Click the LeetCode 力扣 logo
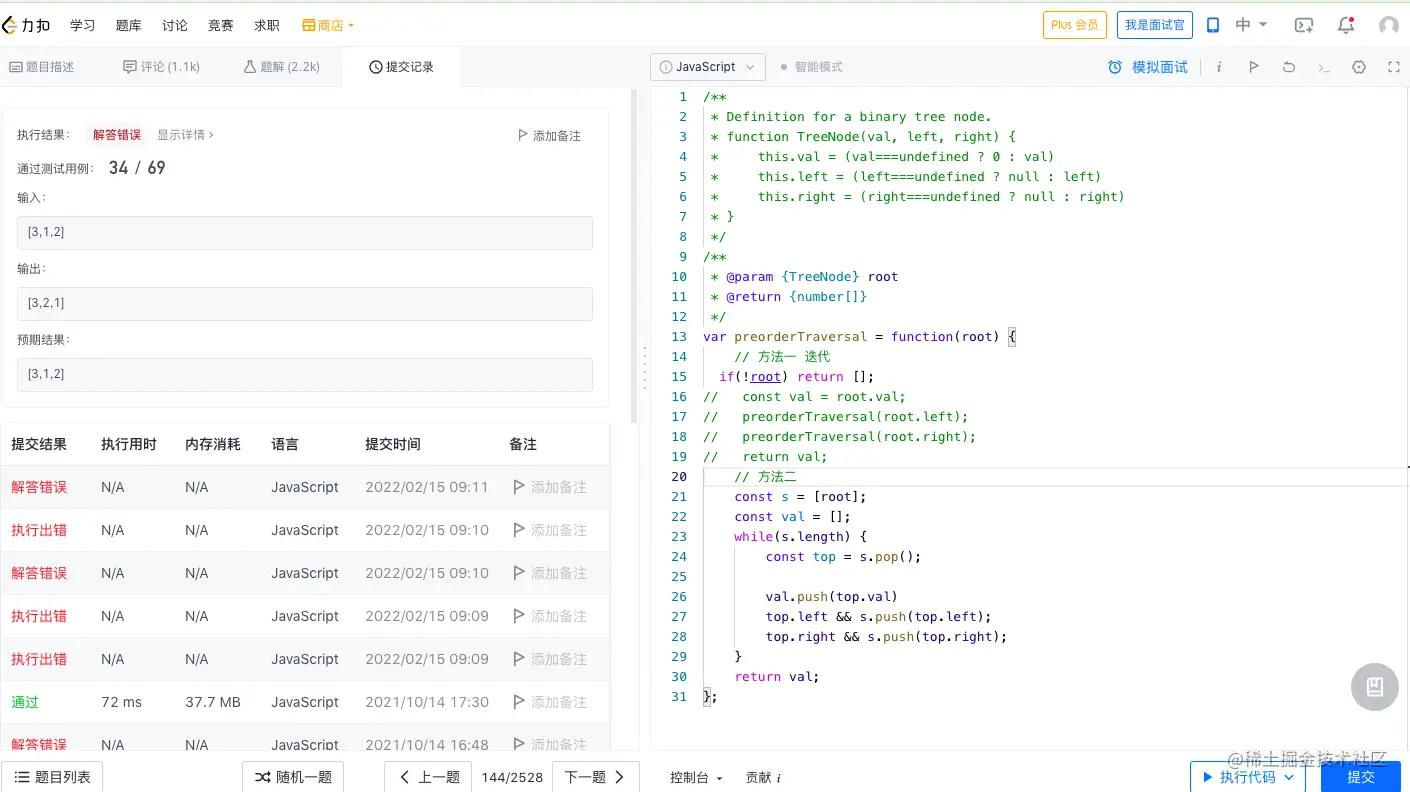 click(26, 25)
